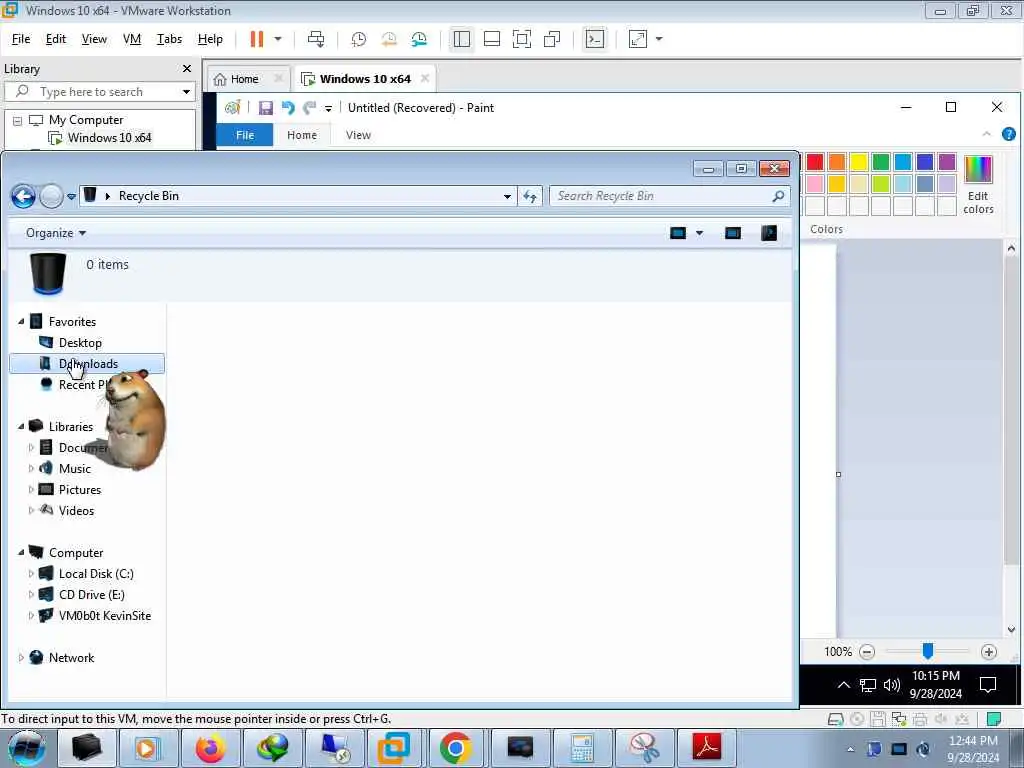This screenshot has height=768, width=1024.
Task: Select Windows 10 x64 in Library tree
Action: [109, 138]
